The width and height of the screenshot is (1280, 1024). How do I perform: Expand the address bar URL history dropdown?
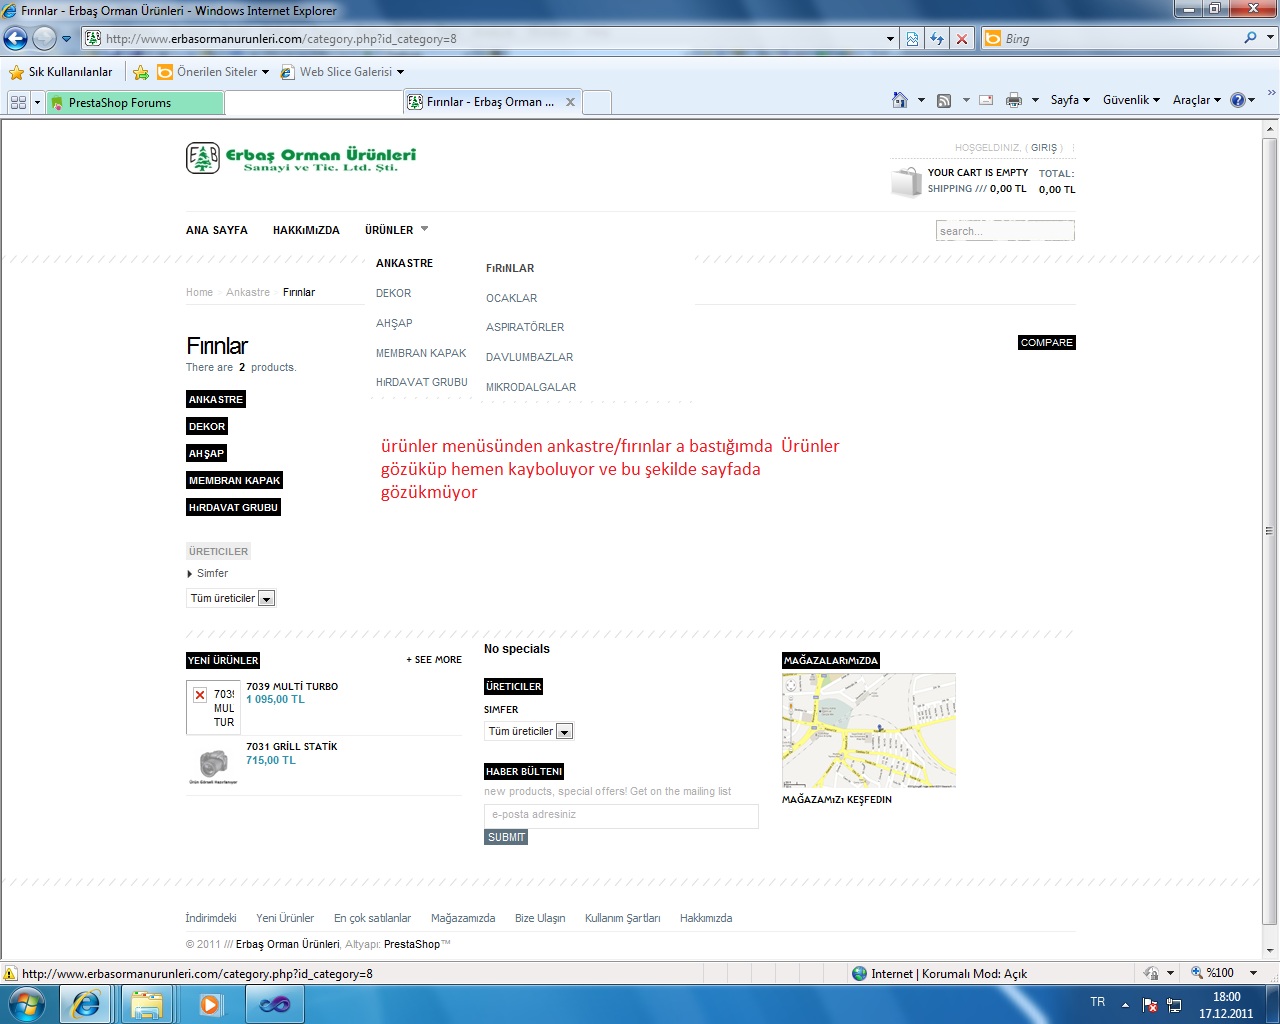pos(890,39)
